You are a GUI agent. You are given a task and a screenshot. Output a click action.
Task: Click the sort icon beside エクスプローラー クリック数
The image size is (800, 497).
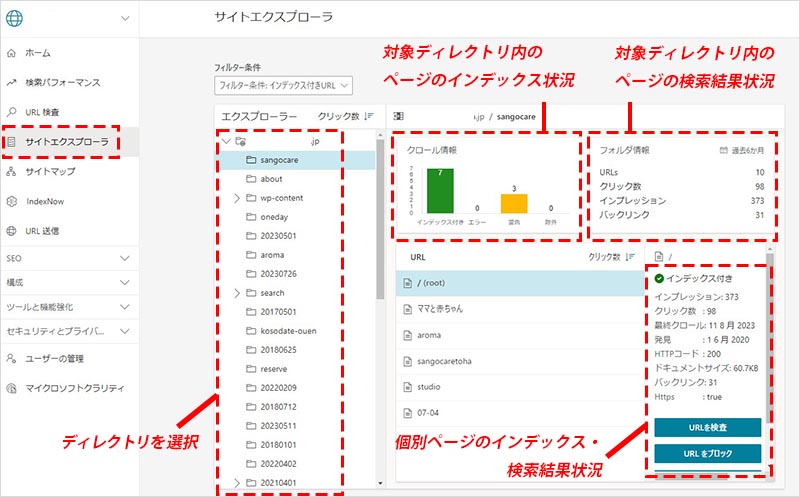click(x=369, y=116)
